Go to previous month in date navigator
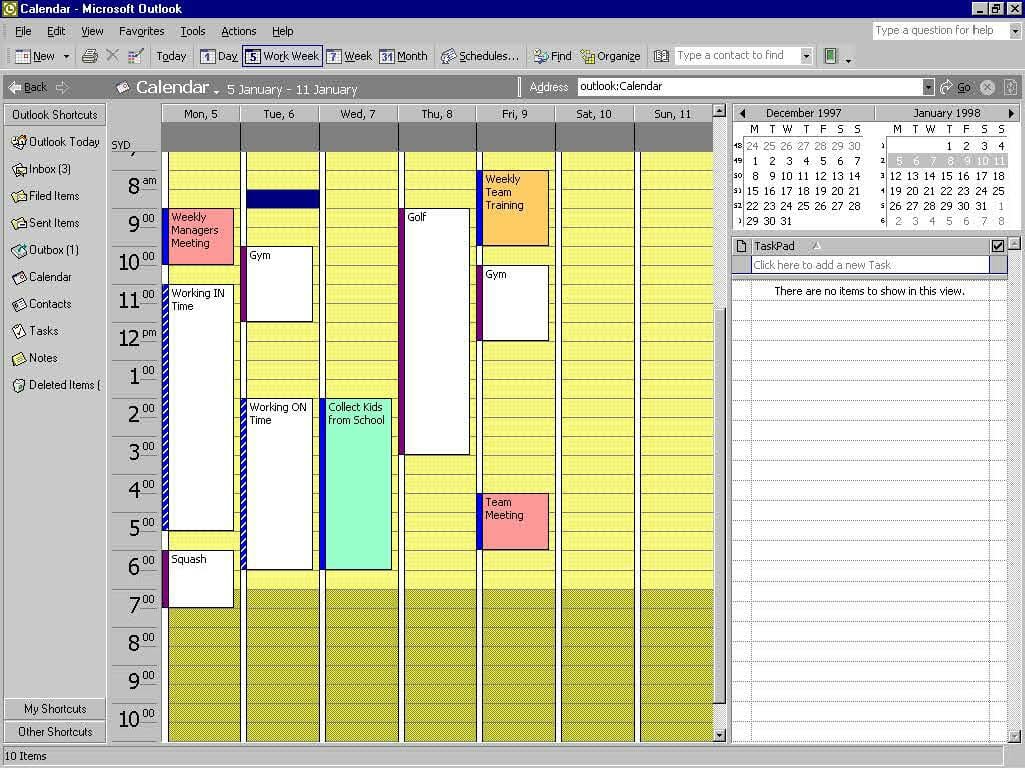 pos(742,113)
